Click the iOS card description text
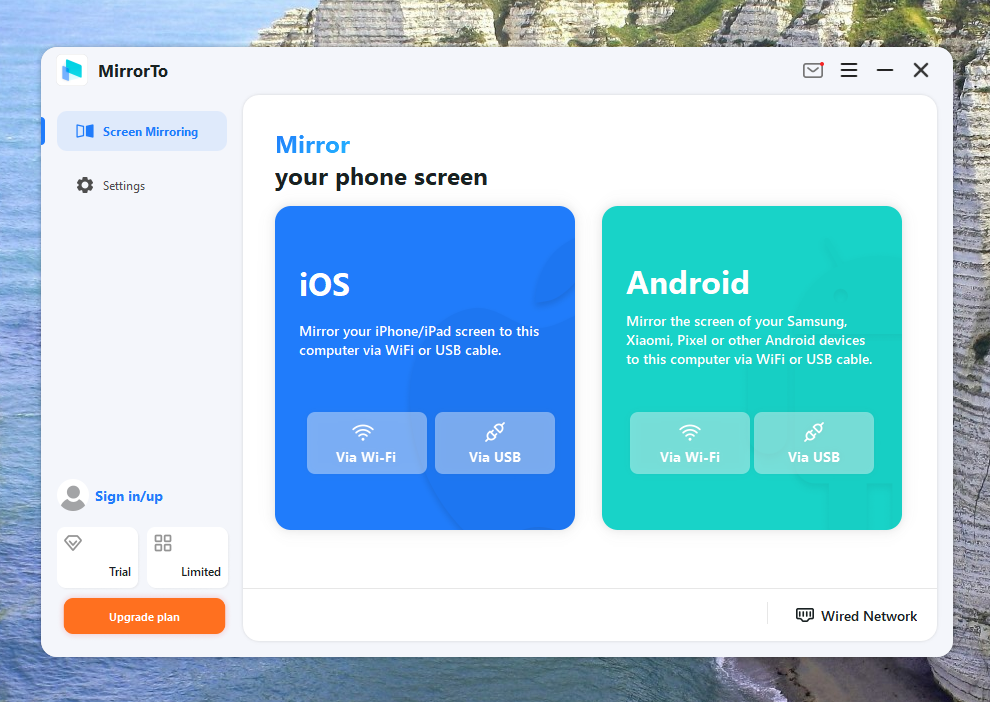The width and height of the screenshot is (990, 702). [419, 341]
